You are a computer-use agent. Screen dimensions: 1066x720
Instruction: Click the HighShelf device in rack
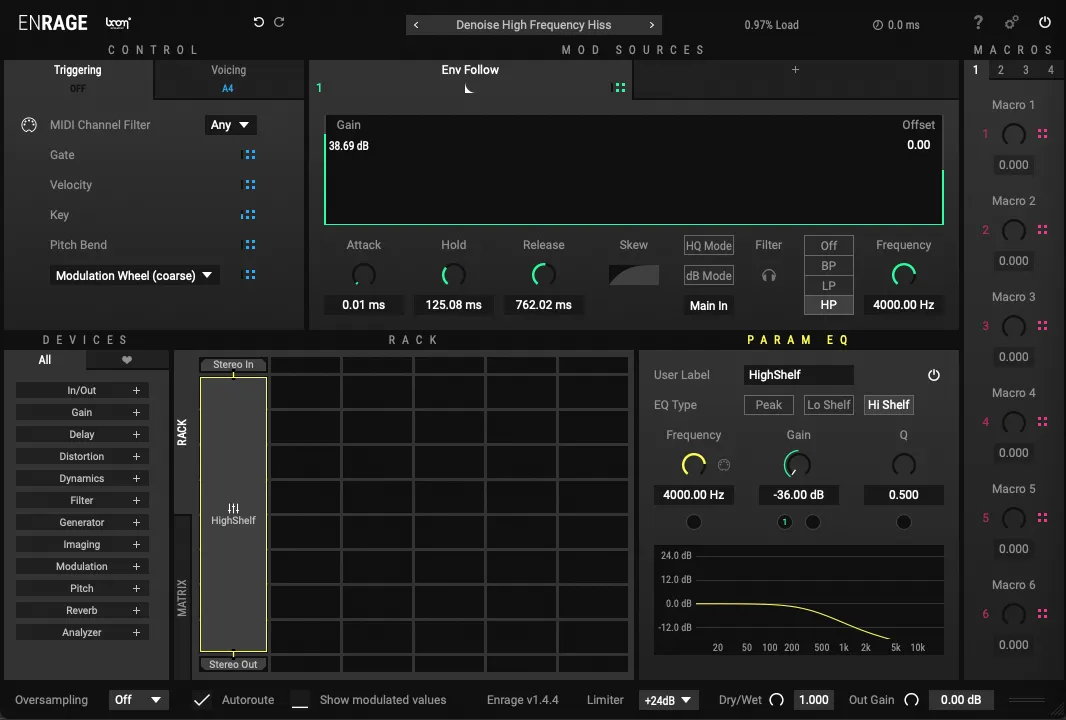(233, 514)
